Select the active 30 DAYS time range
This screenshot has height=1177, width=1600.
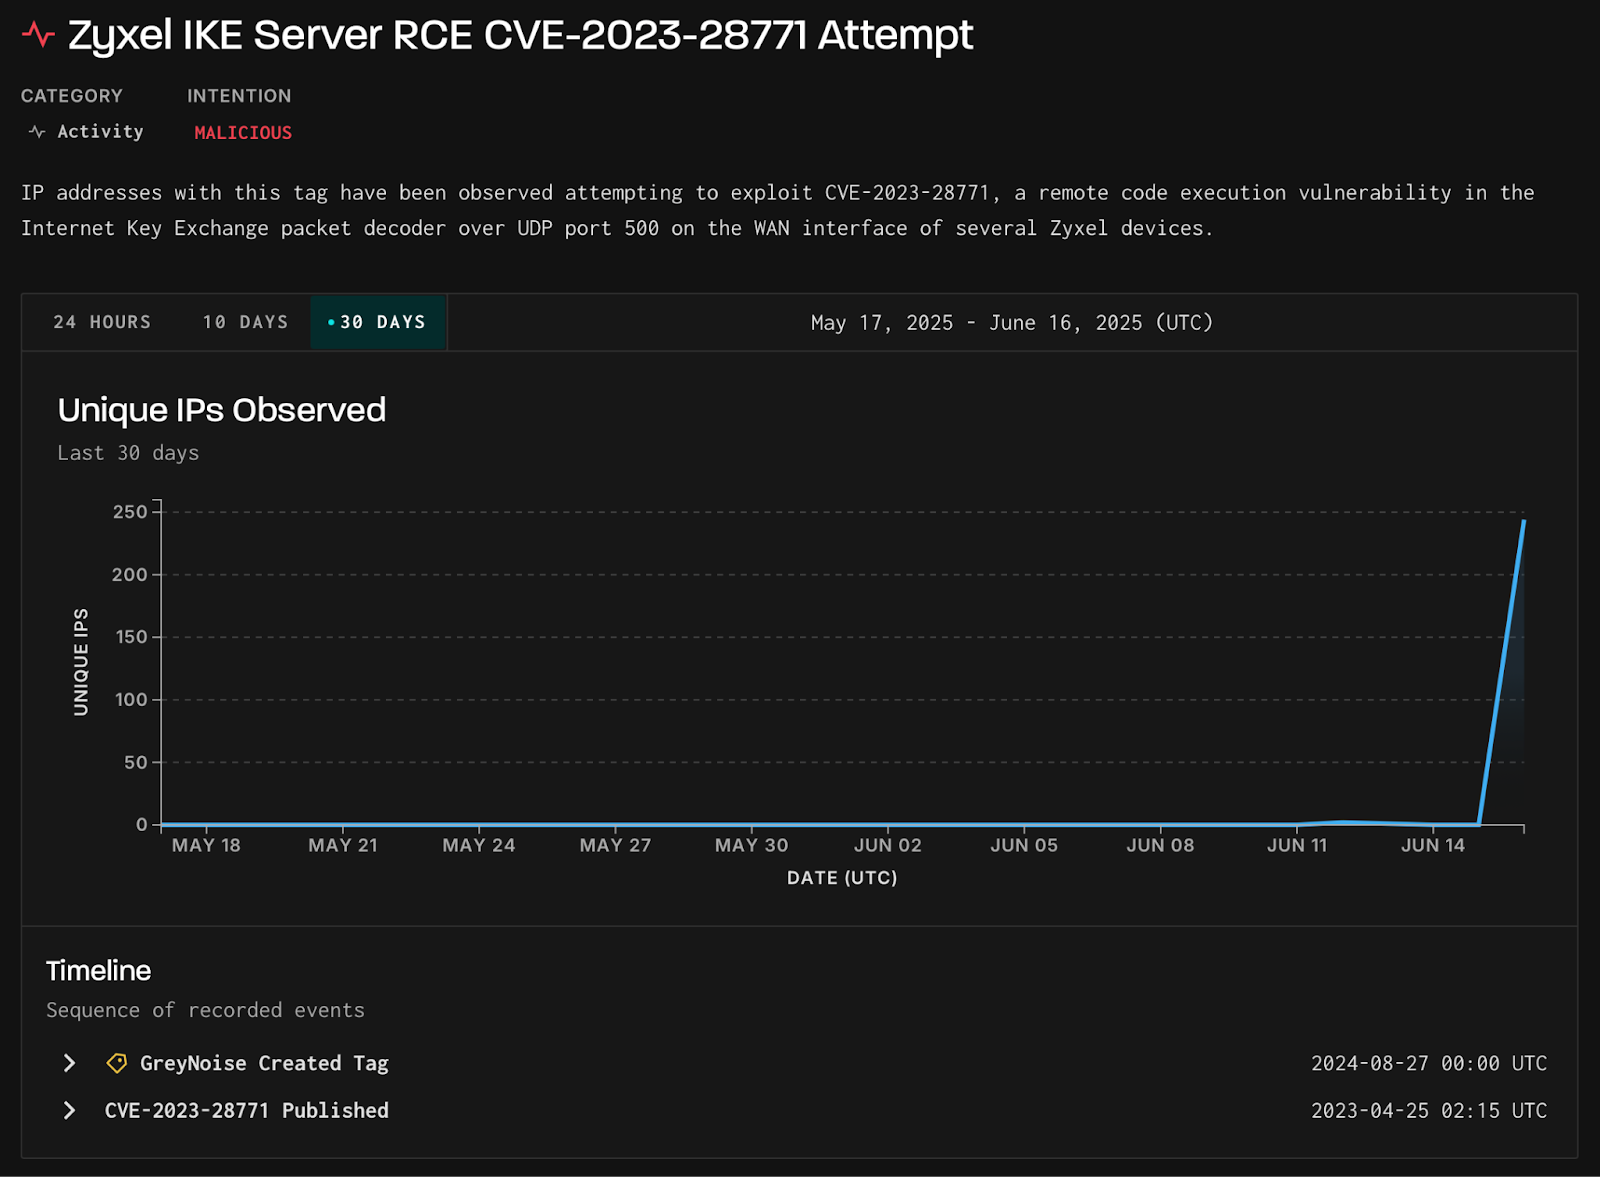point(379,322)
